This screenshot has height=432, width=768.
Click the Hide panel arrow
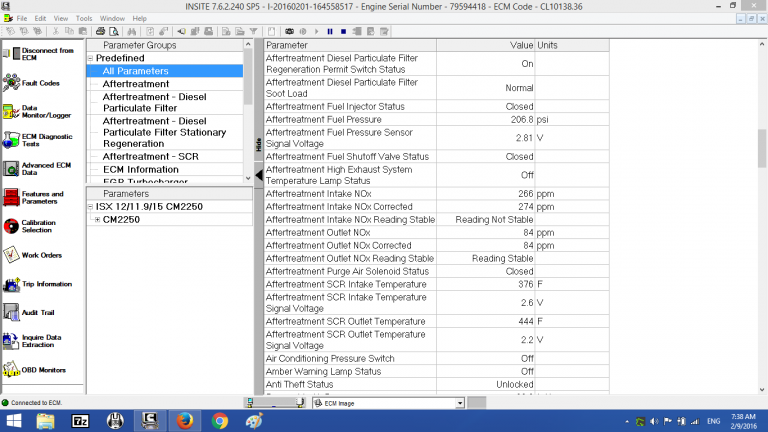pos(259,175)
